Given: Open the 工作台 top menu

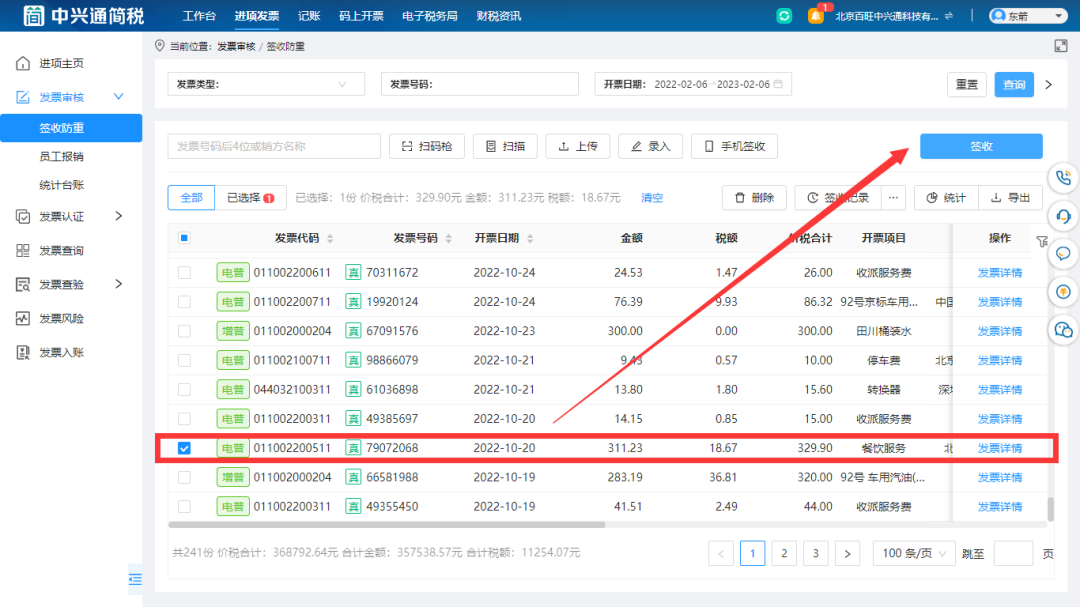Looking at the screenshot, I should click(x=199, y=16).
